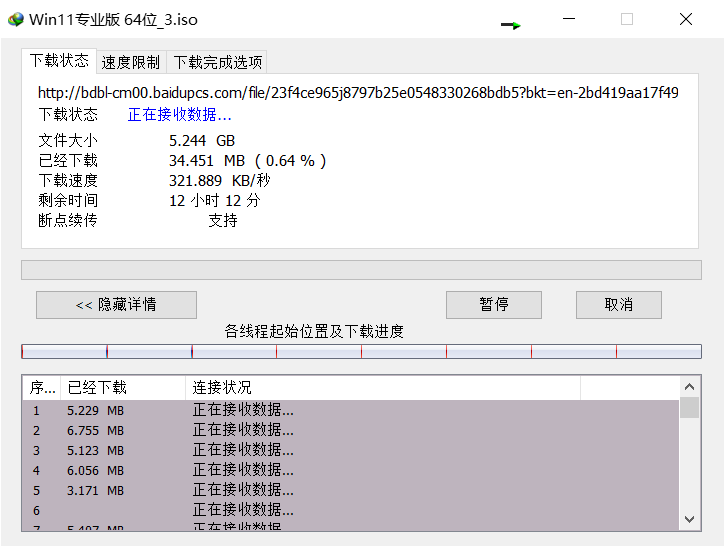Pause the download with 暂停 button

coord(493,305)
